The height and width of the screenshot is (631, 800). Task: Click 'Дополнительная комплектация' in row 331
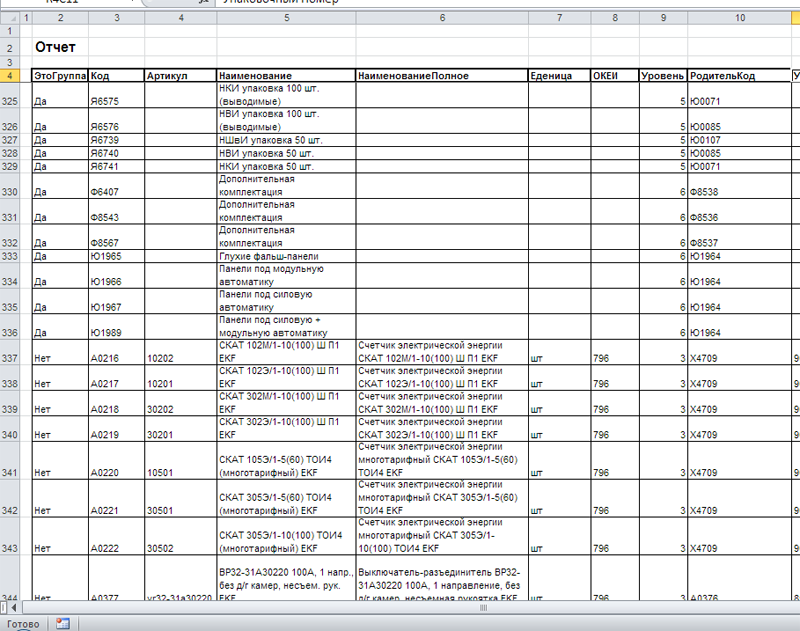coord(286,211)
